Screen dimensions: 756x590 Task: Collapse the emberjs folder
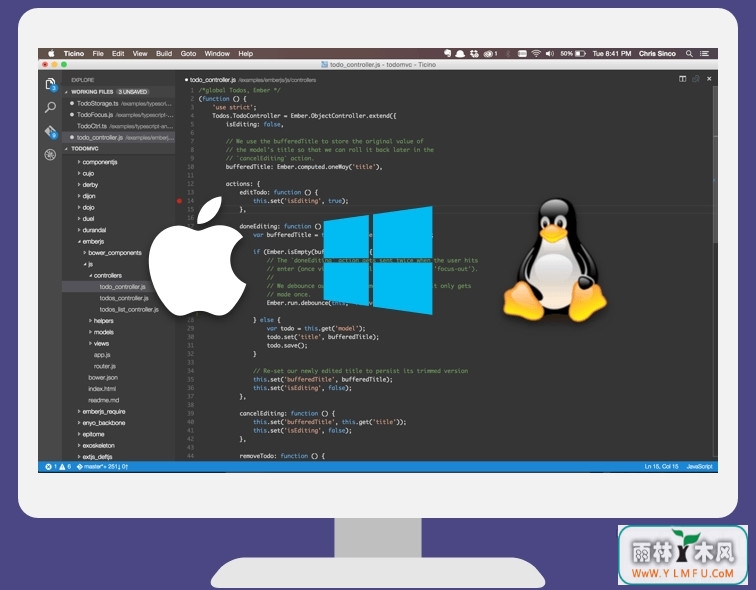coord(79,241)
